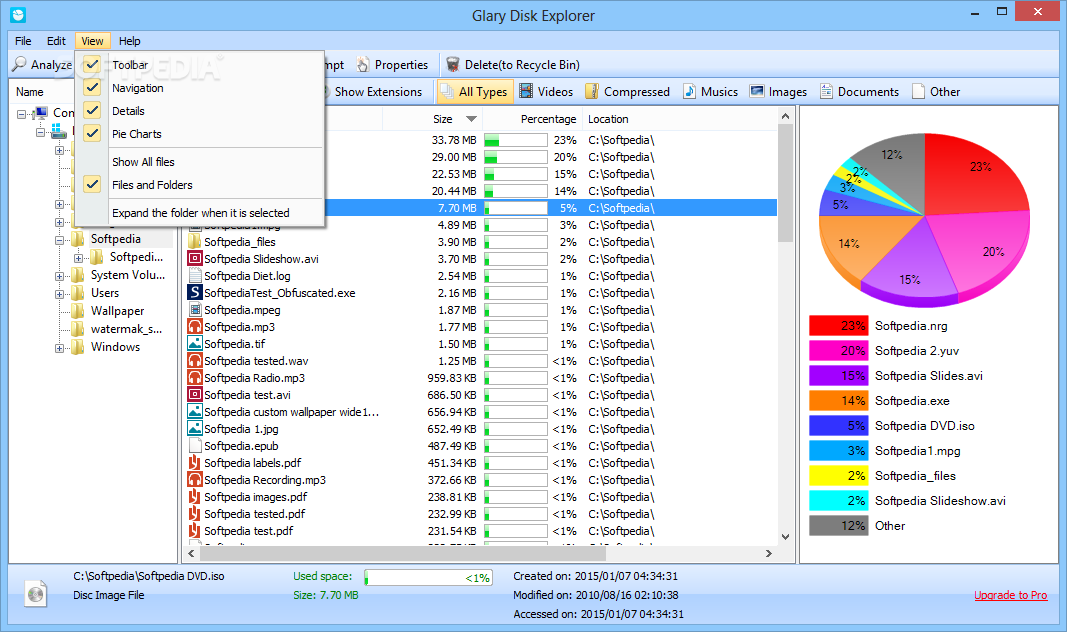Click Softpedia Diet.log file icon

195,276
